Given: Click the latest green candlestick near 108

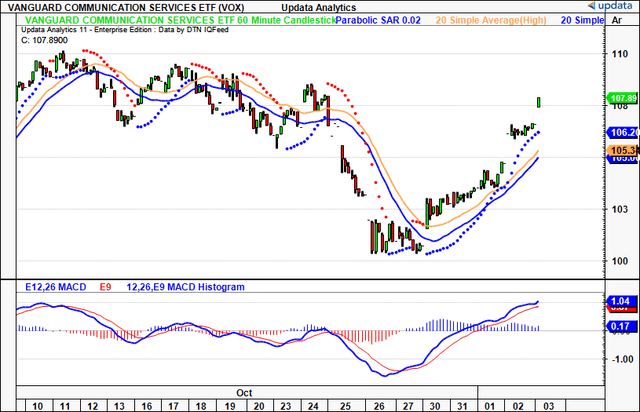Looking at the screenshot, I should click(540, 102).
